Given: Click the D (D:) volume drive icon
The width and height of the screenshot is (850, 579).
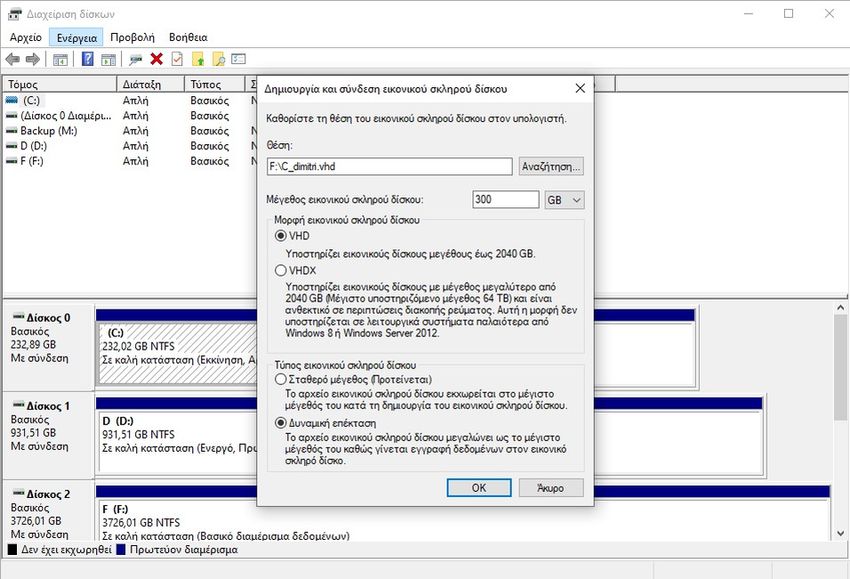Looking at the screenshot, I should [12, 146].
